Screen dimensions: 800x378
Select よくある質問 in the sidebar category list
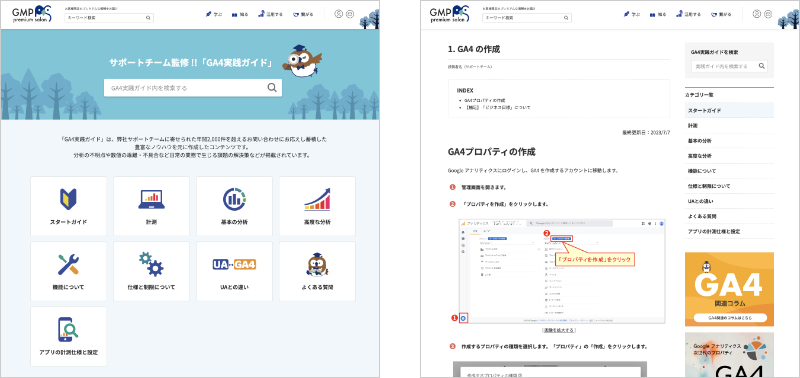click(729, 216)
